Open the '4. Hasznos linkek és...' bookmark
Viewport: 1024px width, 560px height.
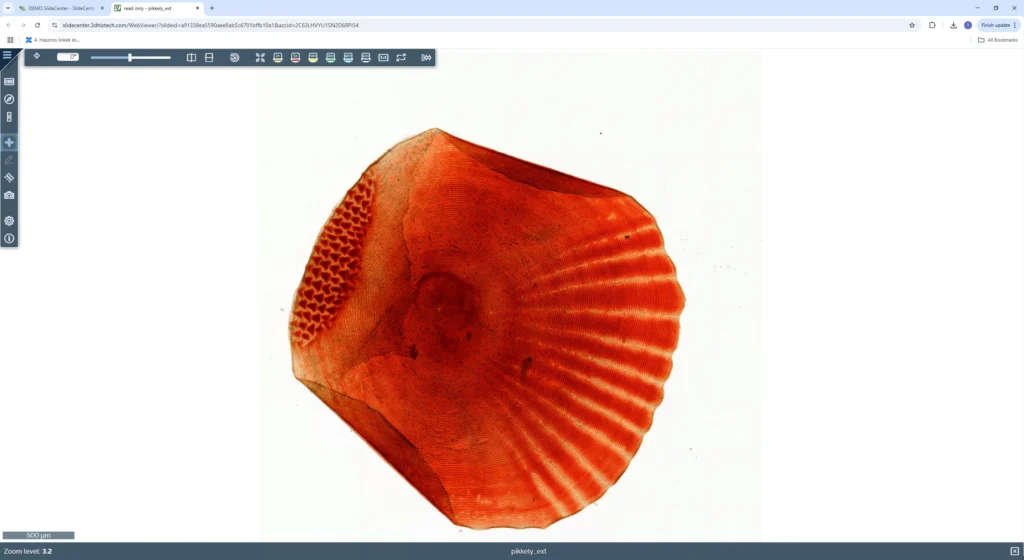[x=52, y=40]
